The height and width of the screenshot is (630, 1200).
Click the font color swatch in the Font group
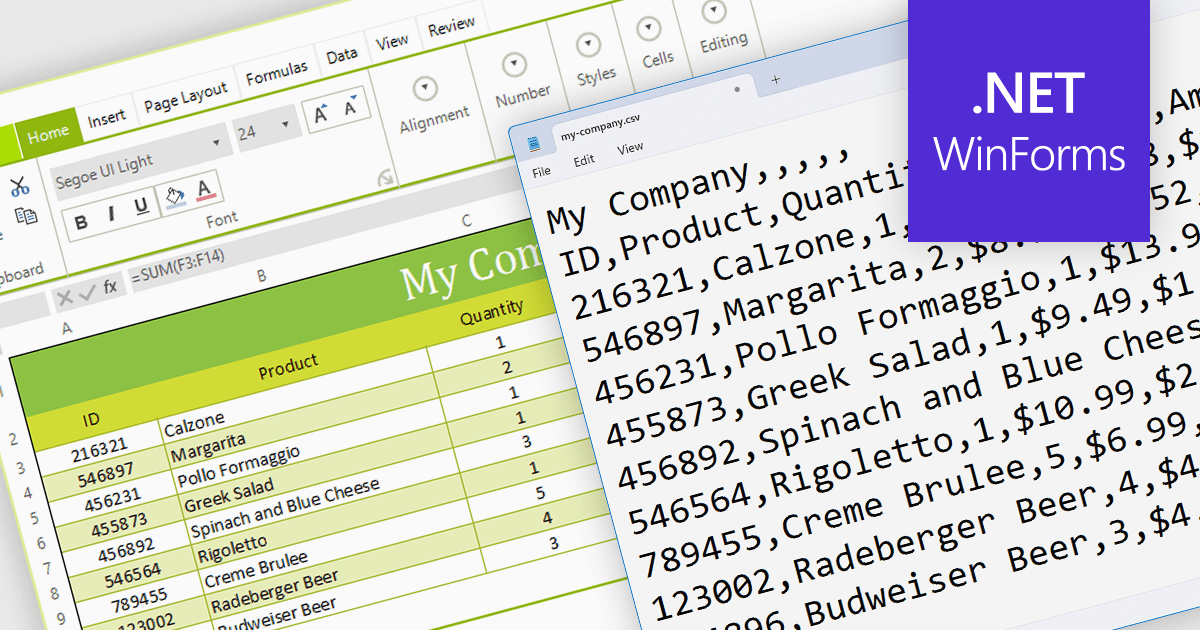pyautogui.click(x=203, y=190)
